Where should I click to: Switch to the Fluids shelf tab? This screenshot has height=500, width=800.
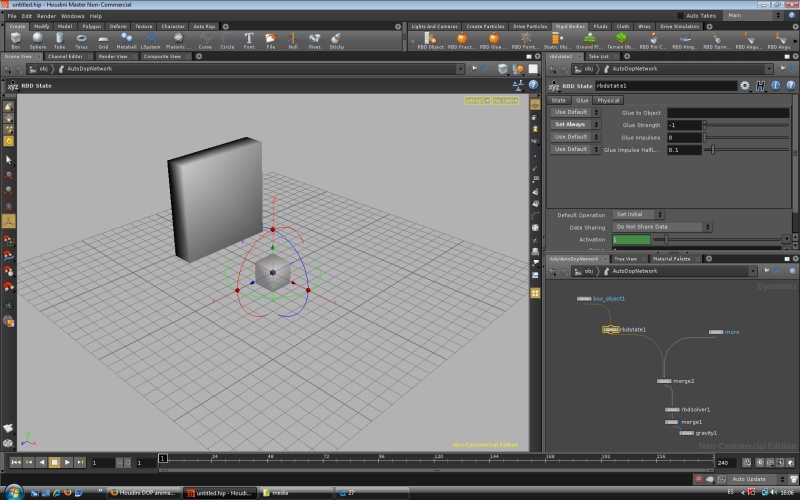click(x=601, y=26)
